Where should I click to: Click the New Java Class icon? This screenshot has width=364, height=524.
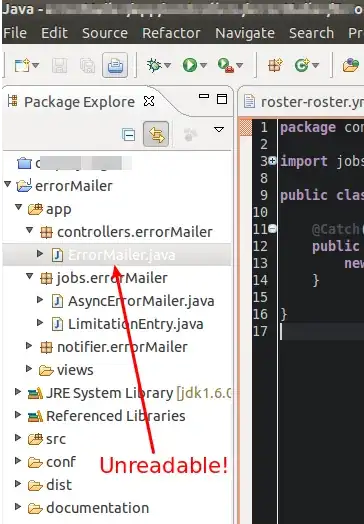[302, 65]
